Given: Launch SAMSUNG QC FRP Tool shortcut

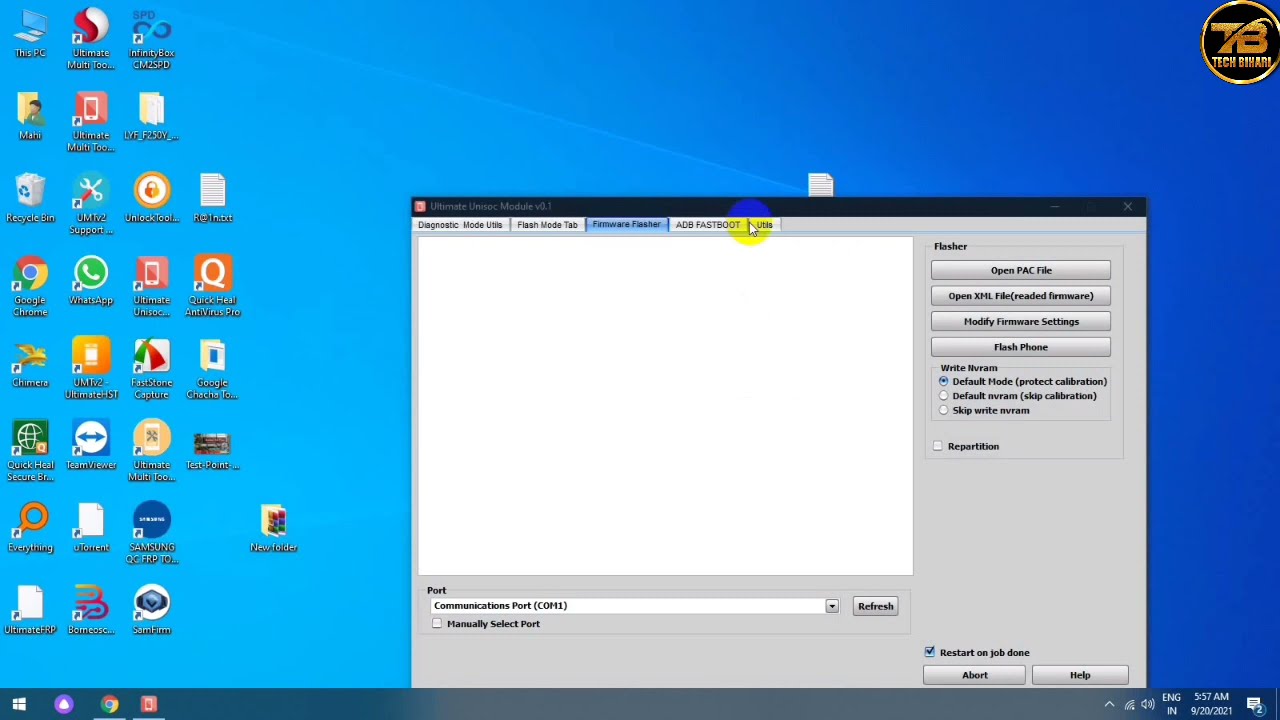Looking at the screenshot, I should (152, 535).
